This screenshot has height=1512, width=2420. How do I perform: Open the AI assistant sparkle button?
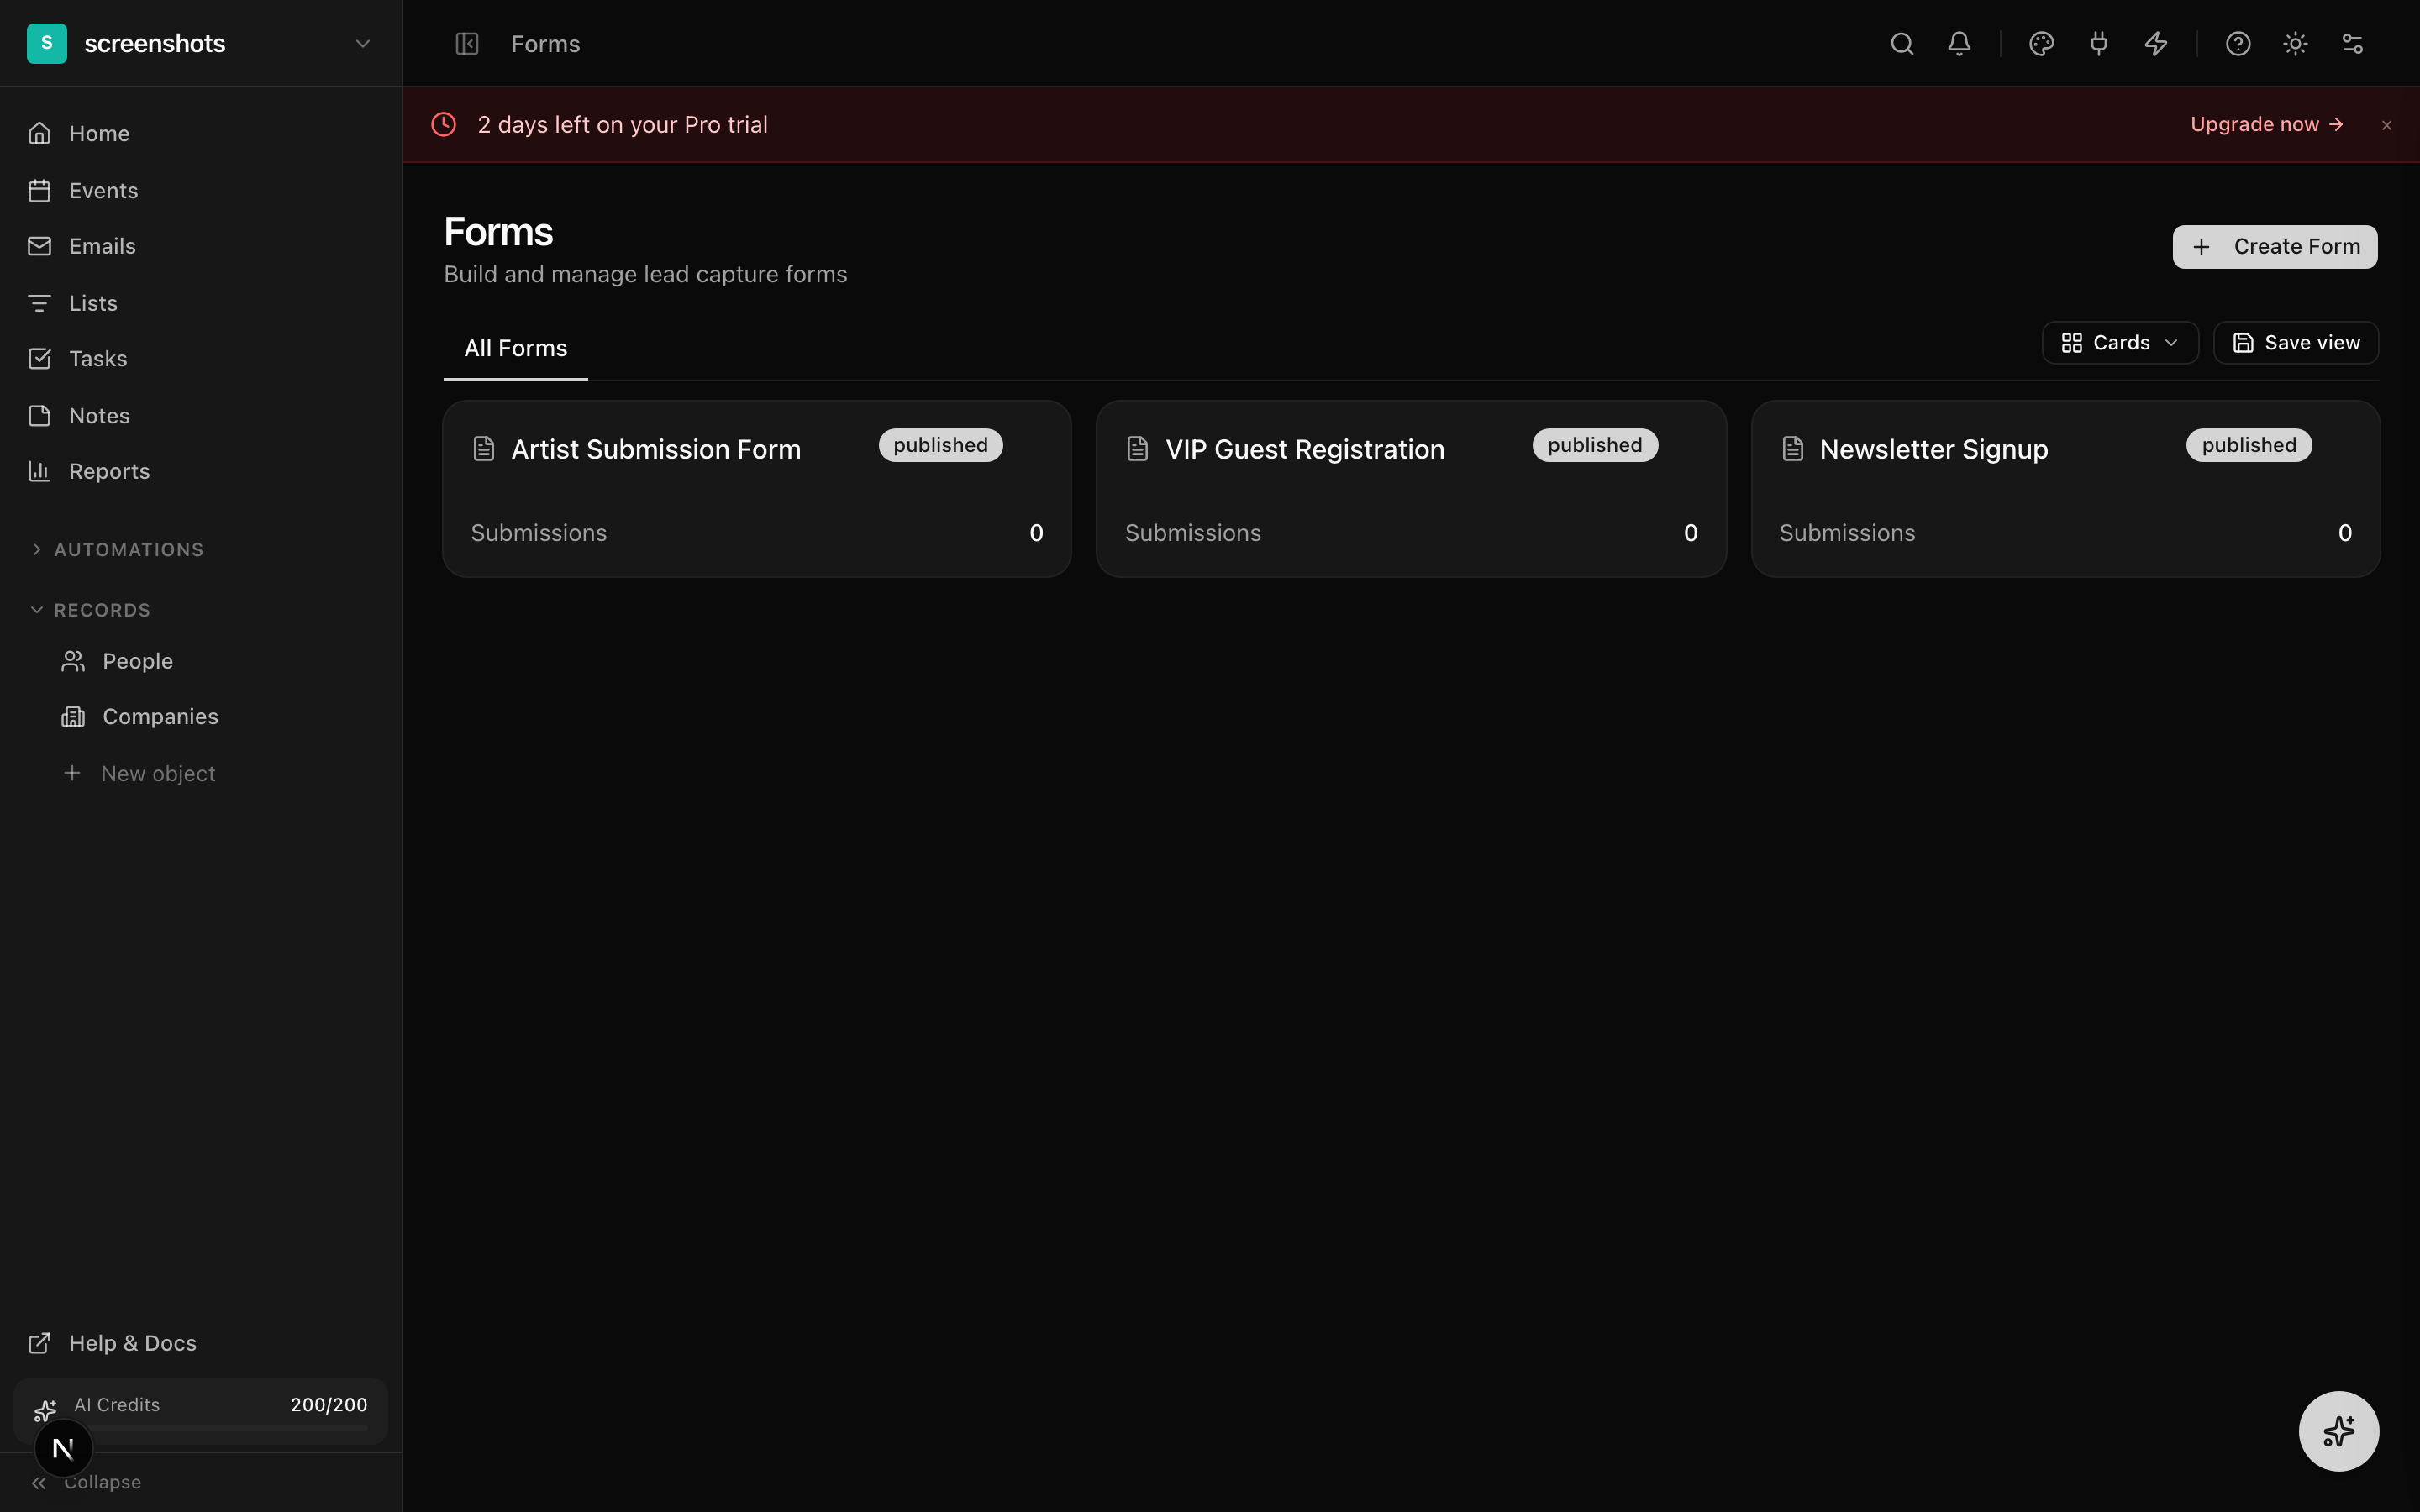(x=2338, y=1431)
